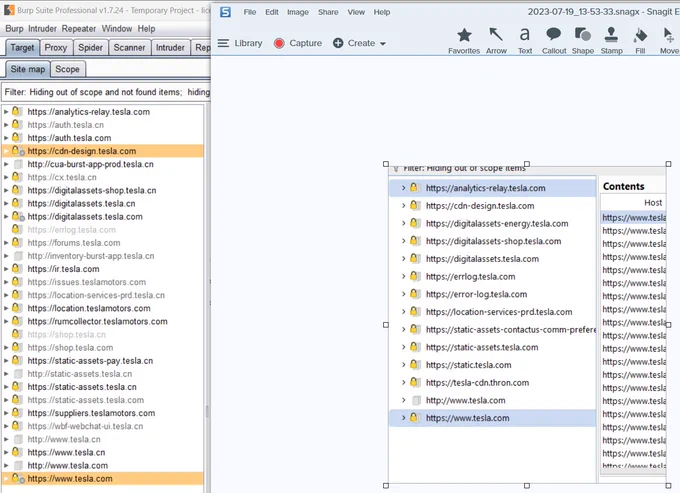Expand https://auth.tesla.cn tree node

click(6, 125)
